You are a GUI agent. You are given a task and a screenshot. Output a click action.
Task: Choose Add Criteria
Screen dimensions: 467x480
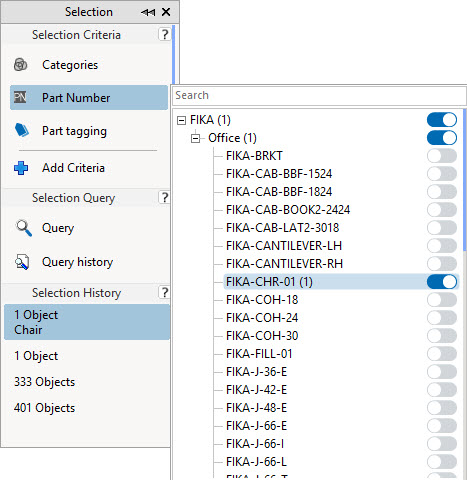point(89,168)
